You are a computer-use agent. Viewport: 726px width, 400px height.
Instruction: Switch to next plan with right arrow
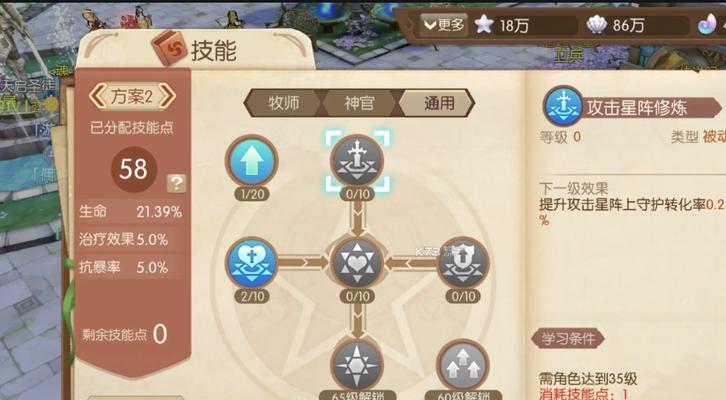(167, 96)
